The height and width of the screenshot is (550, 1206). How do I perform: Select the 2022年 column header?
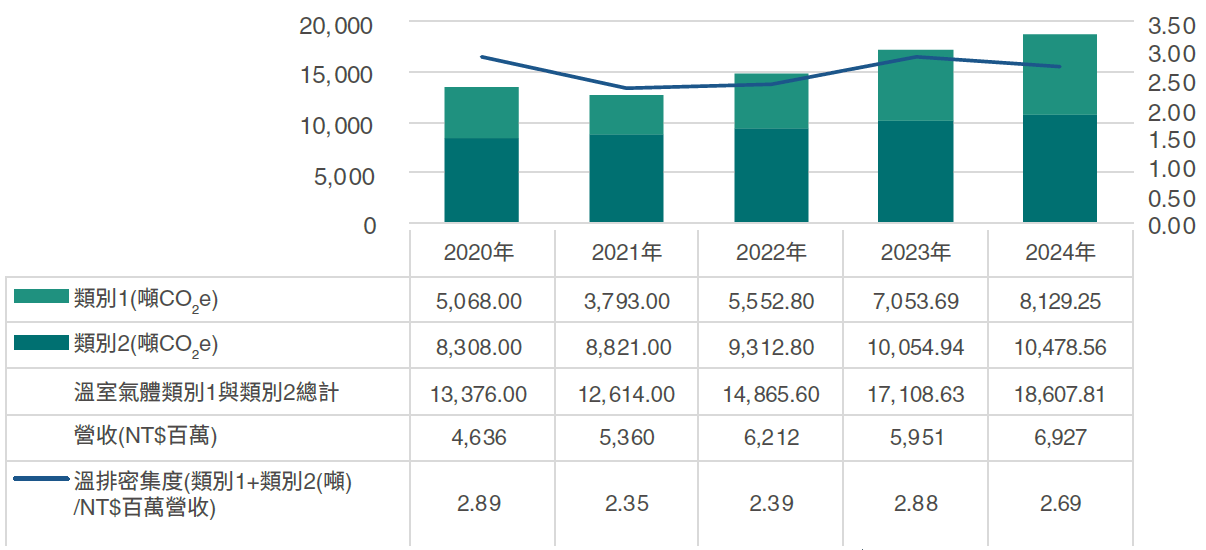tap(771, 253)
